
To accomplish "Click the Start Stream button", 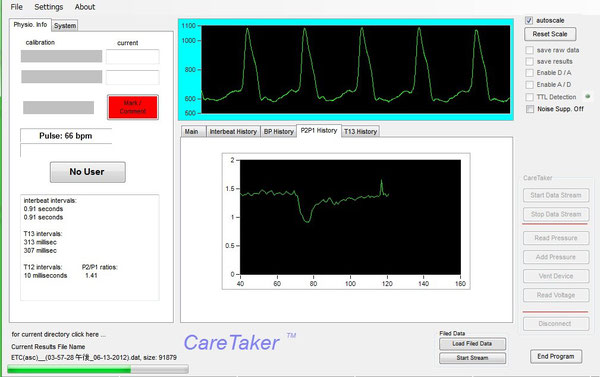I will click(x=472, y=358).
